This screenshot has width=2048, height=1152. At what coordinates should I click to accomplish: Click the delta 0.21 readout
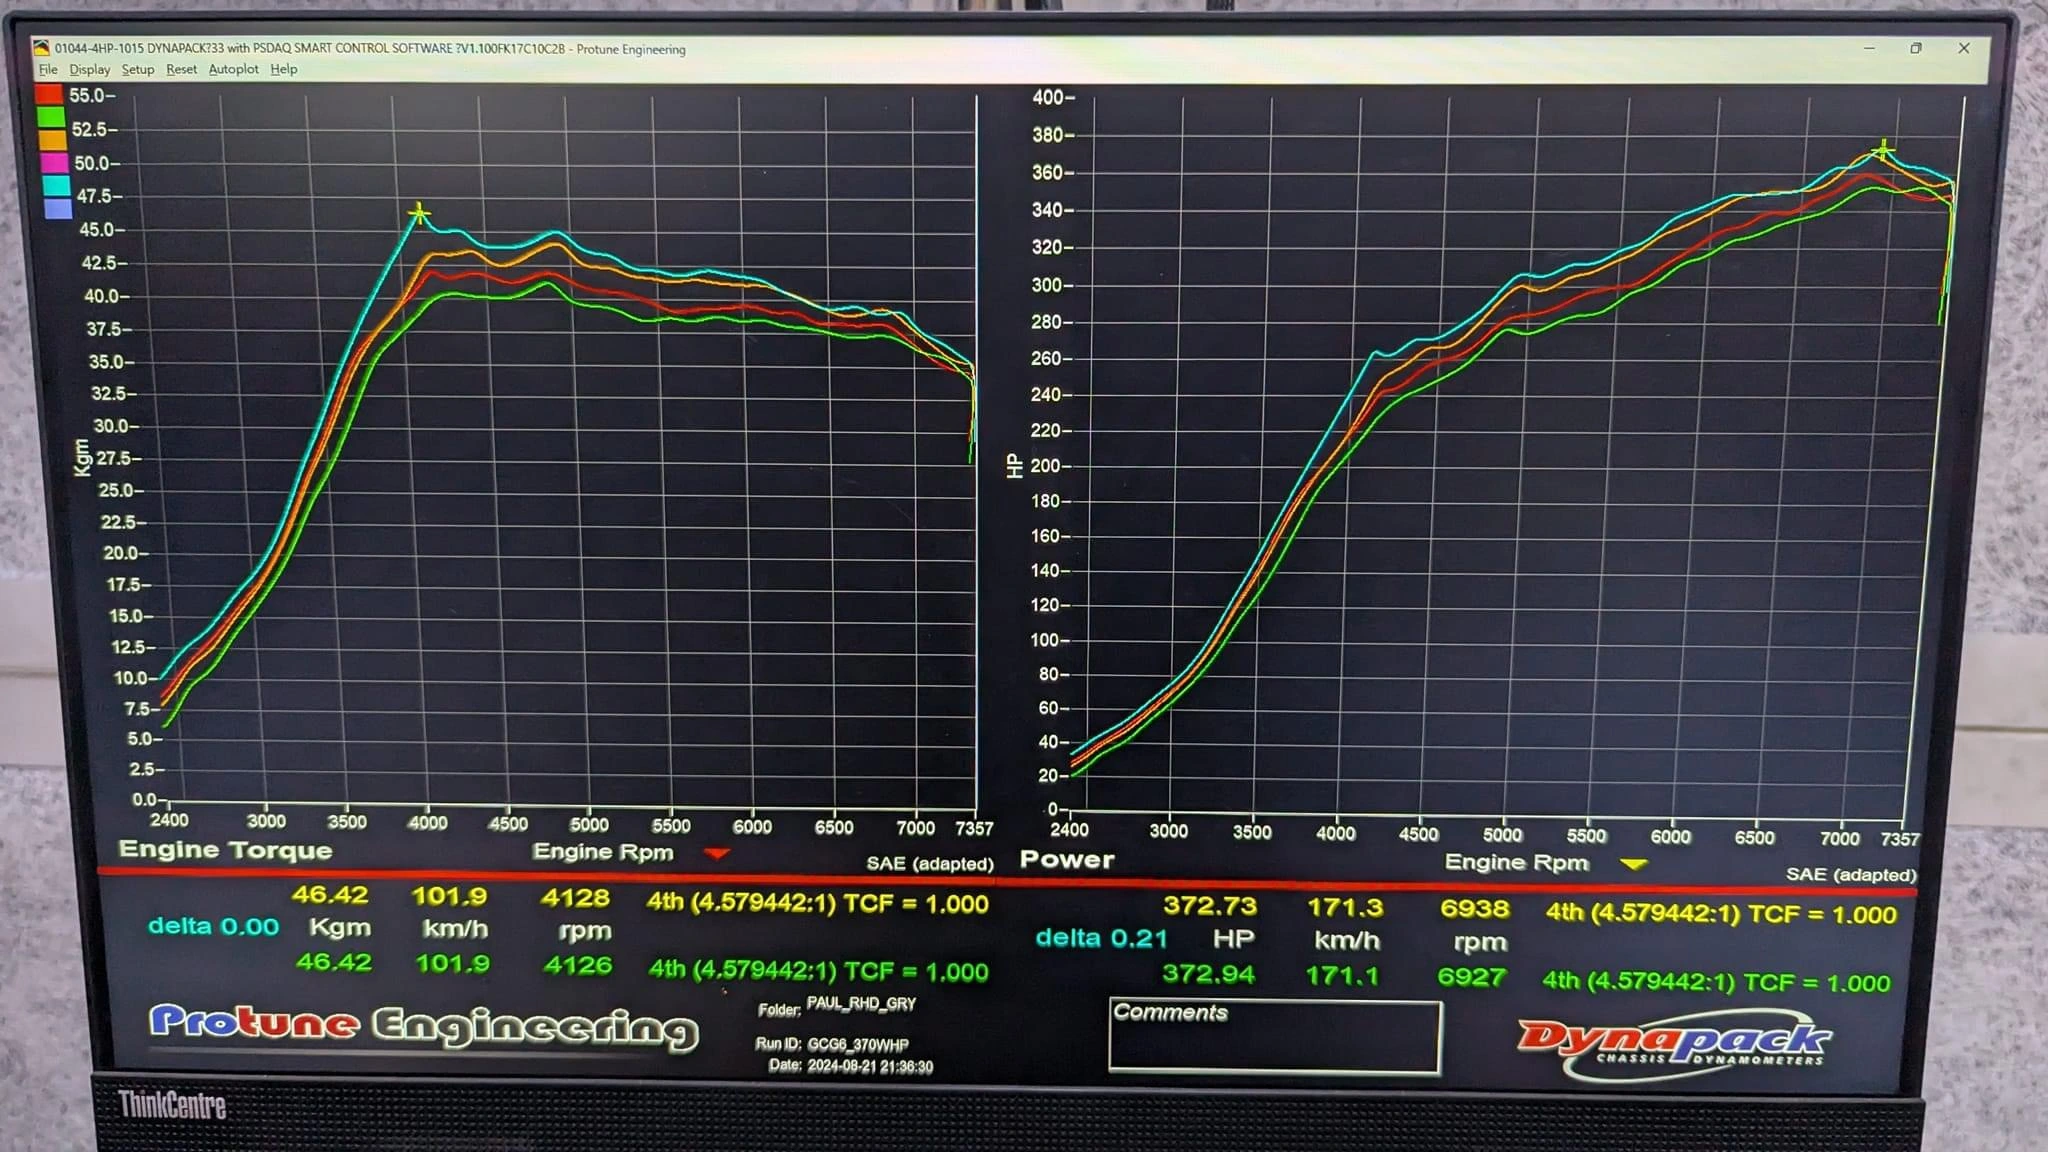1101,938
